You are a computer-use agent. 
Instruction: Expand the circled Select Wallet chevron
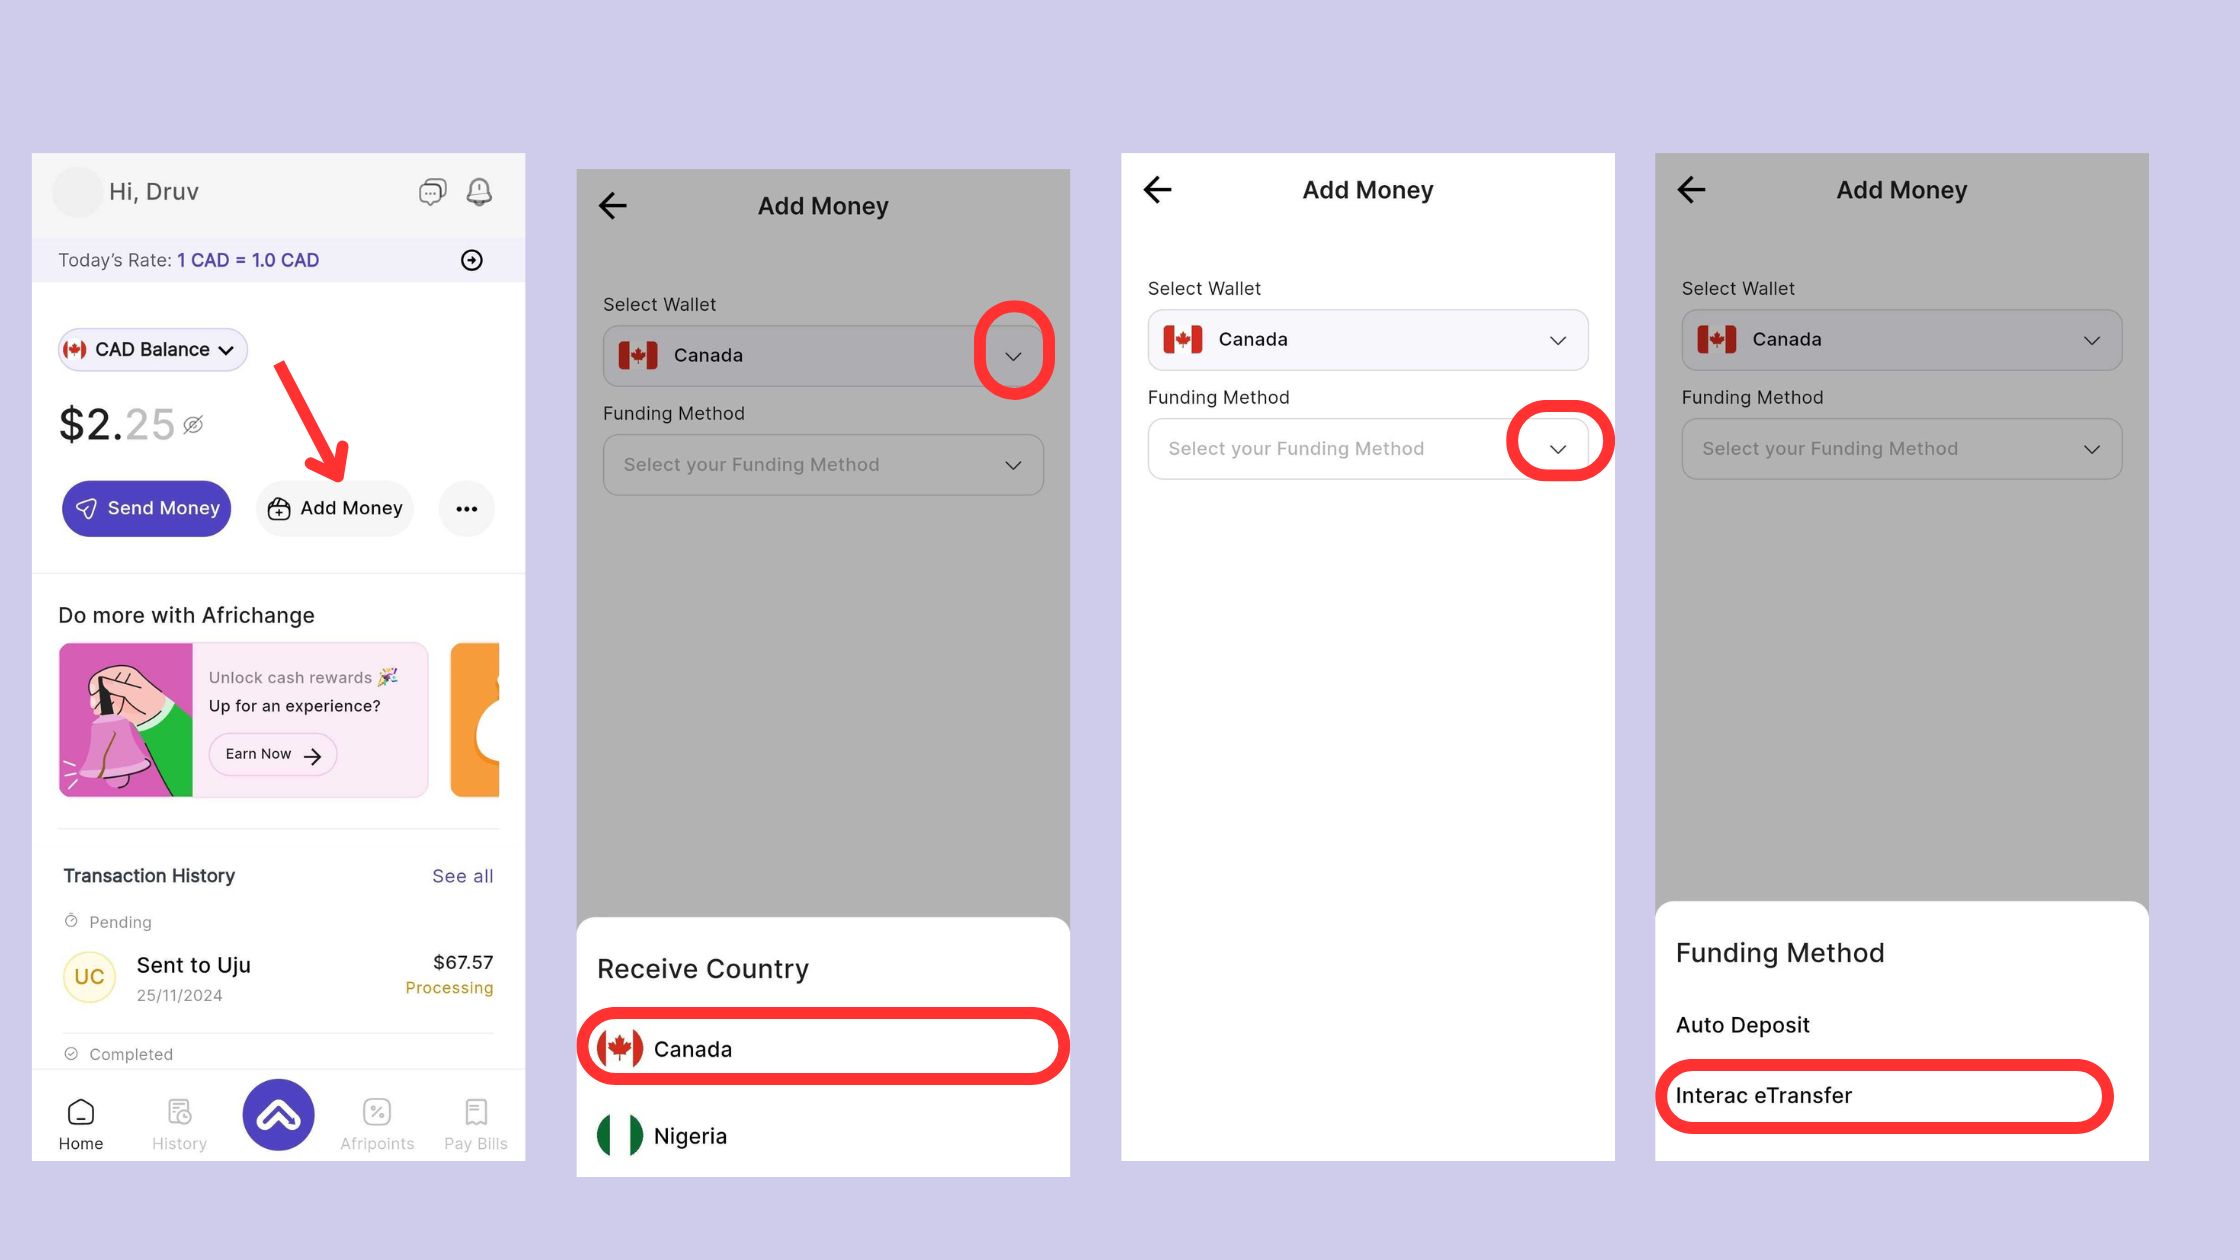pyautogui.click(x=1013, y=356)
